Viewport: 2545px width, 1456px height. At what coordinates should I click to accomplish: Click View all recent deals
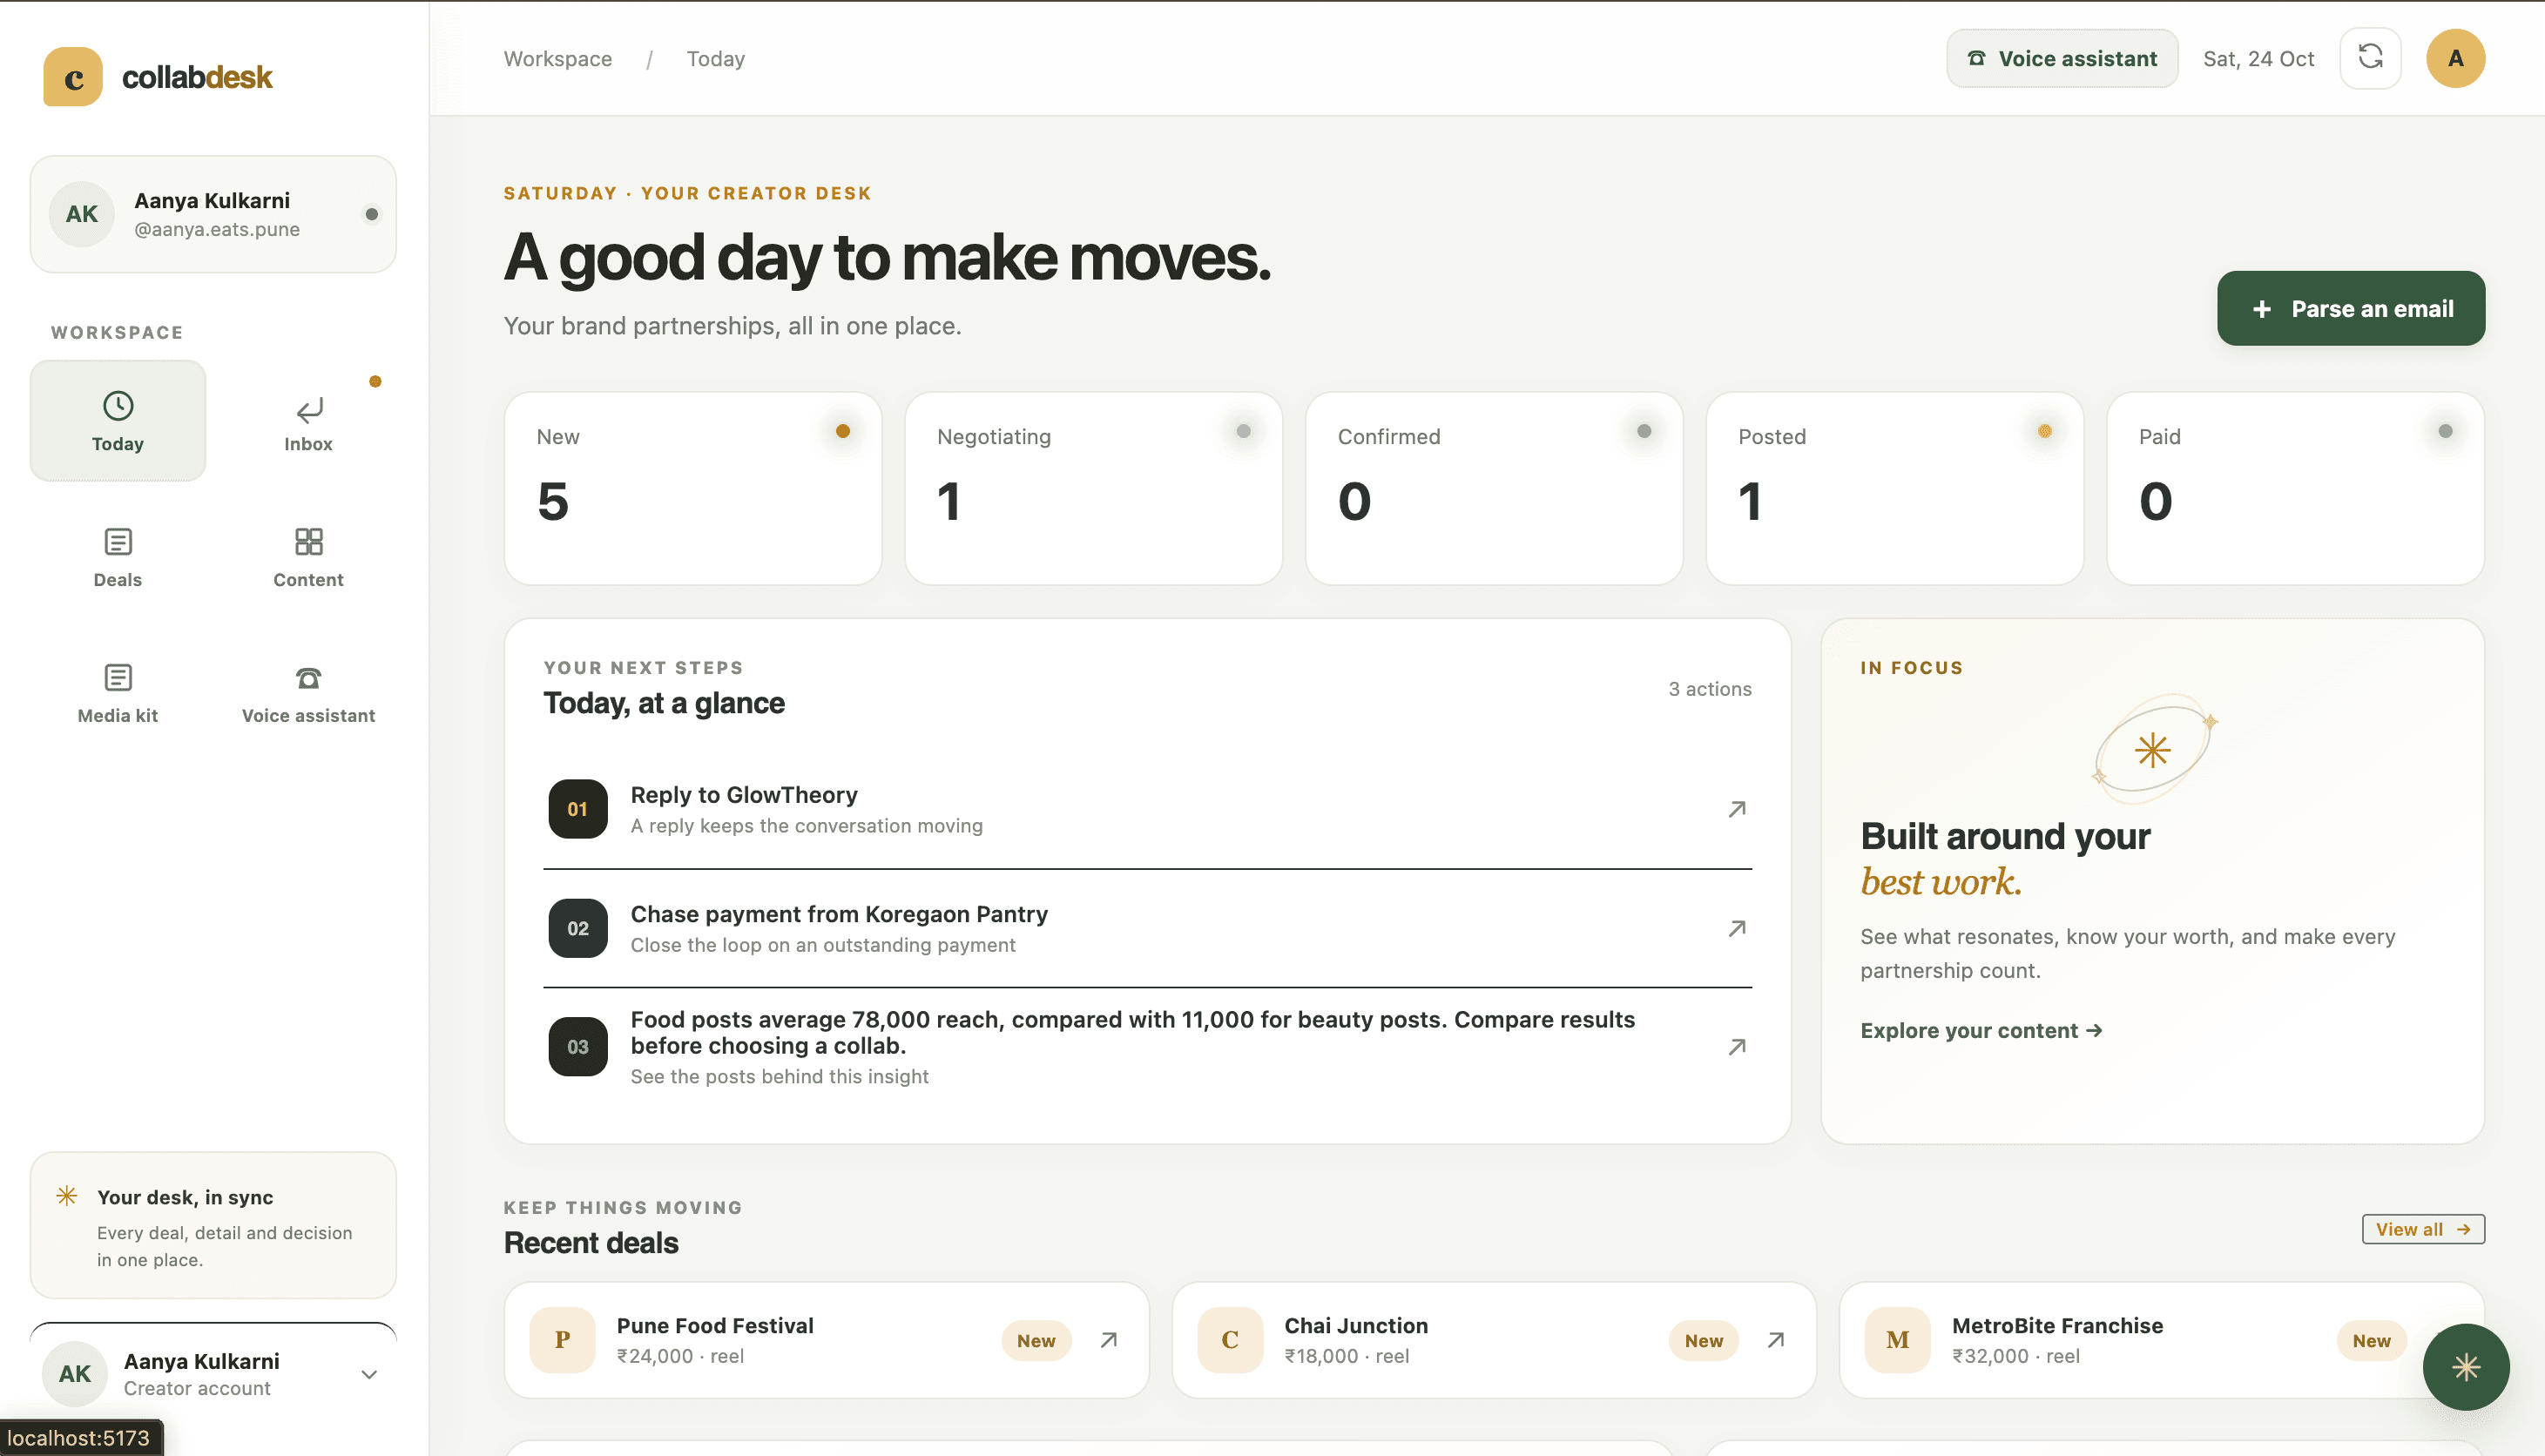[x=2422, y=1229]
